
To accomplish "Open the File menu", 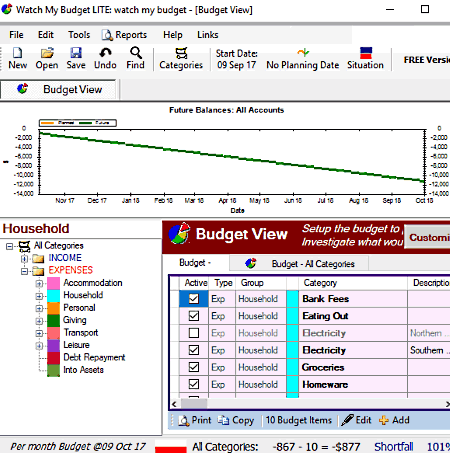I will (16, 35).
